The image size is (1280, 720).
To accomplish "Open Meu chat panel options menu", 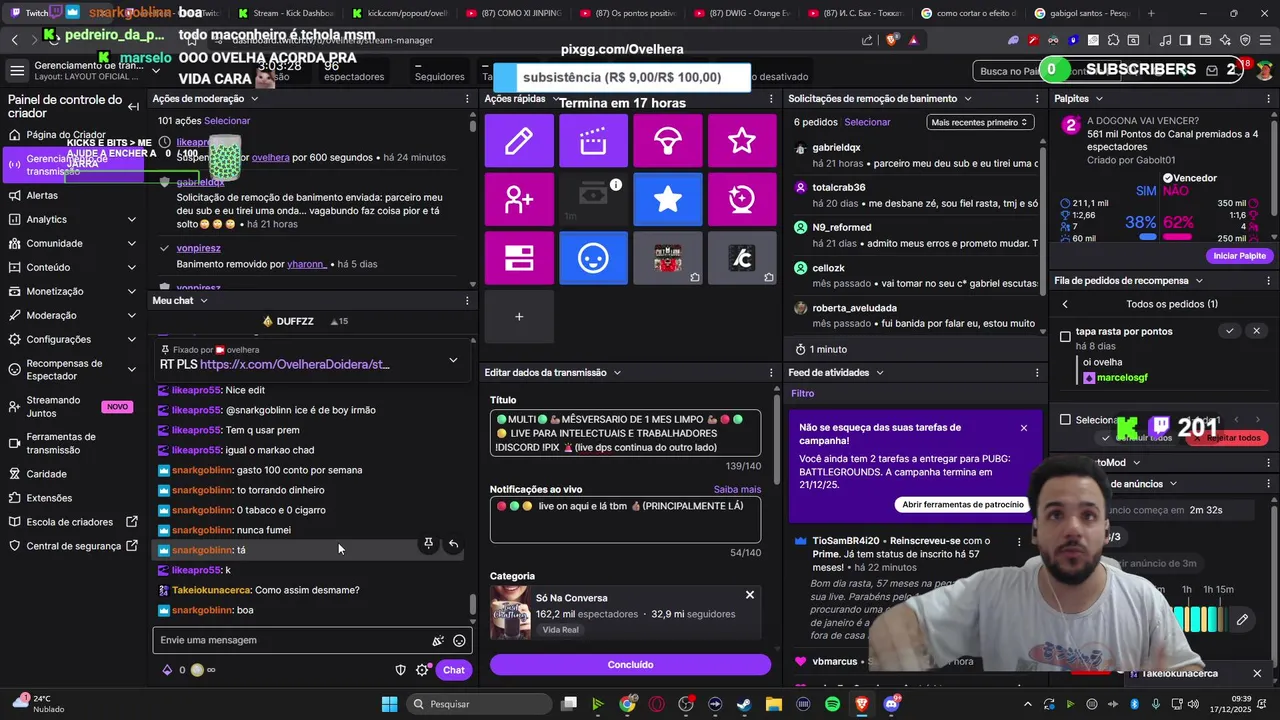I will point(467,301).
